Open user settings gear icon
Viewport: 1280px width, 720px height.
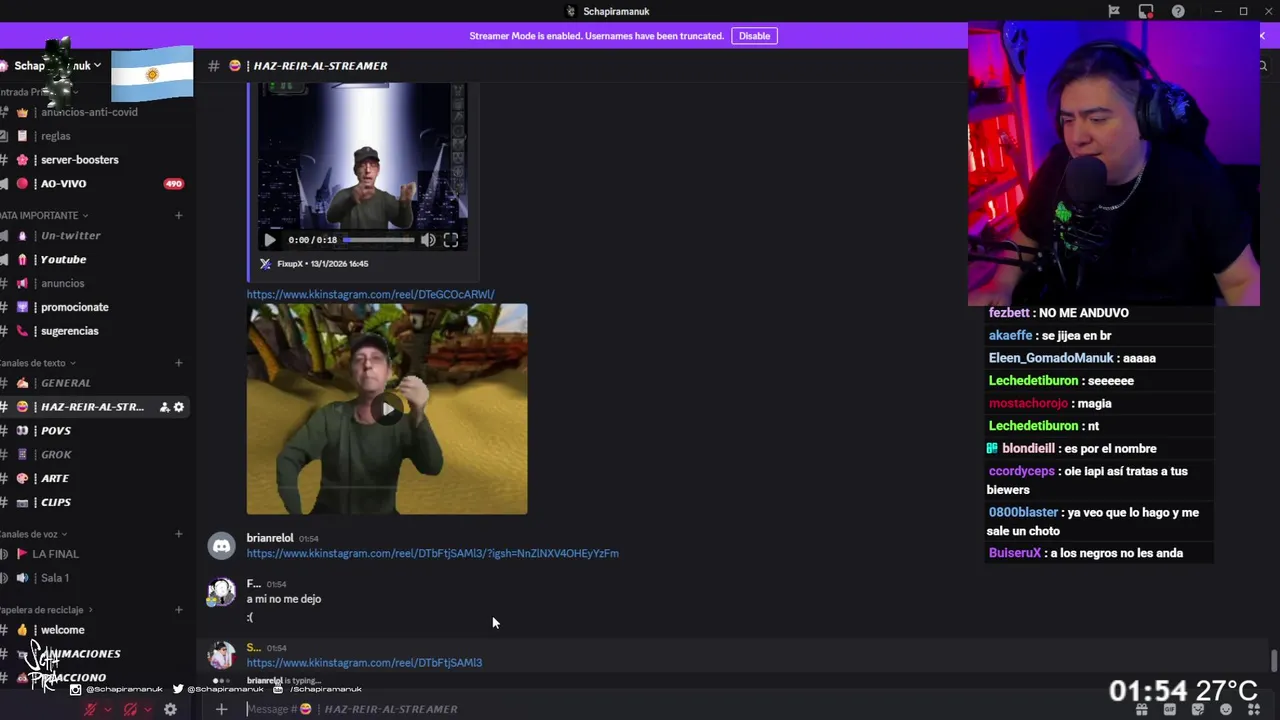point(170,709)
